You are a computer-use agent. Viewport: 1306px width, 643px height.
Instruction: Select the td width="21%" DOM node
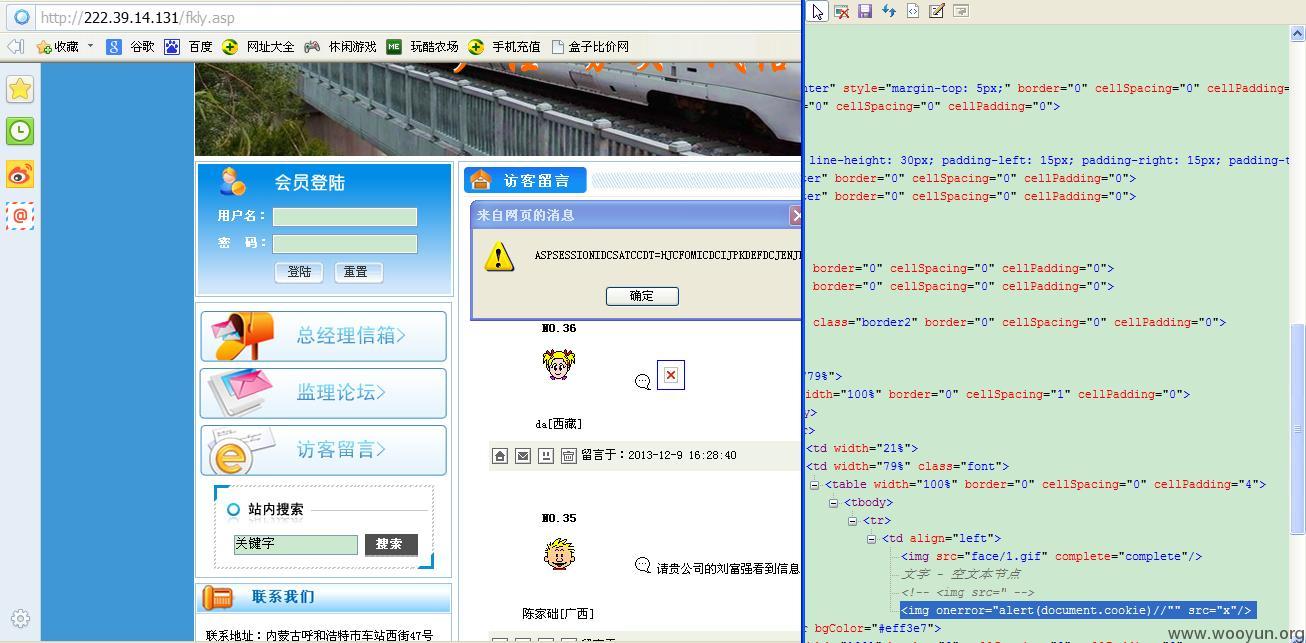(862, 449)
